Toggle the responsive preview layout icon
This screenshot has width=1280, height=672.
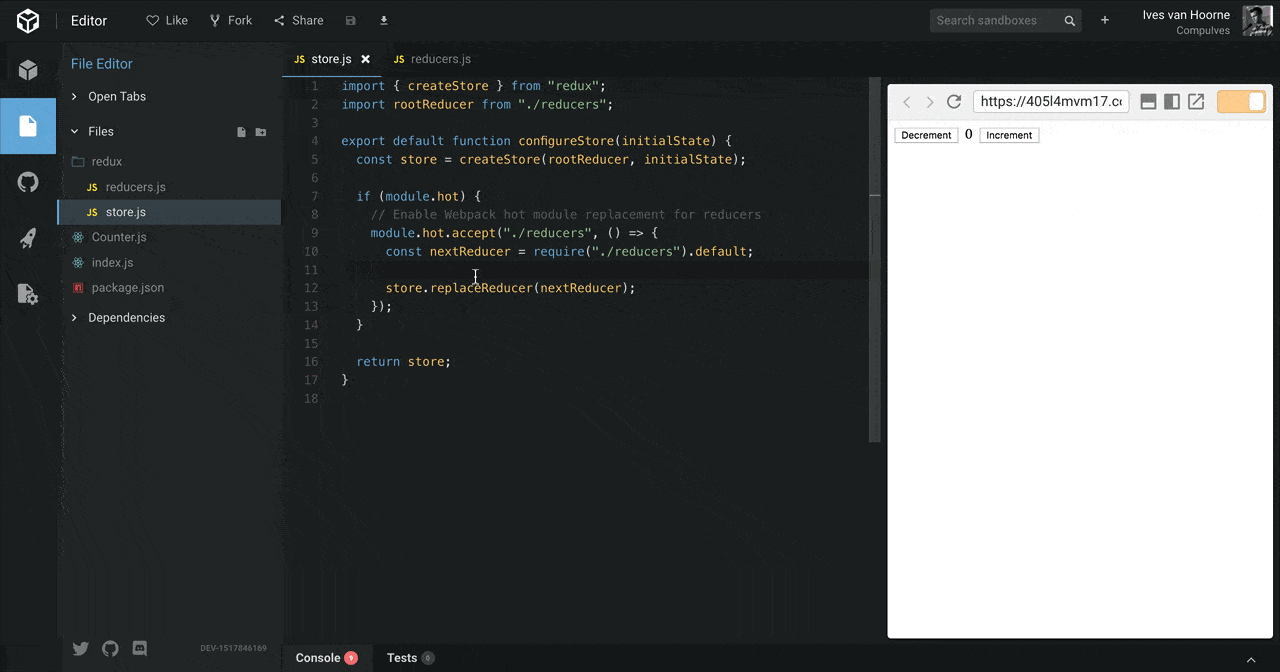(1147, 101)
